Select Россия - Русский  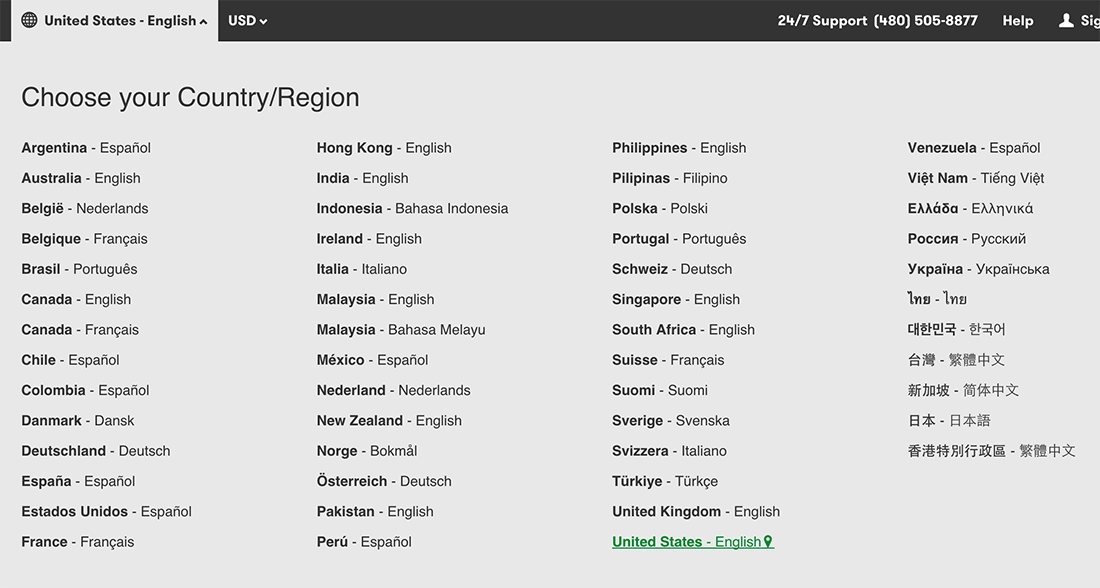pos(967,239)
